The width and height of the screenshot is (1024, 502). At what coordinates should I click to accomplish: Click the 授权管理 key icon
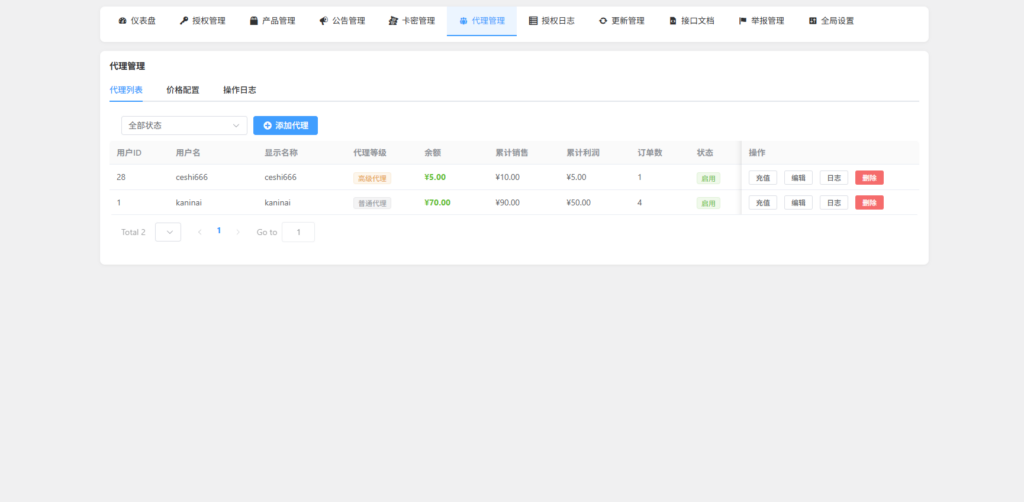(x=184, y=21)
